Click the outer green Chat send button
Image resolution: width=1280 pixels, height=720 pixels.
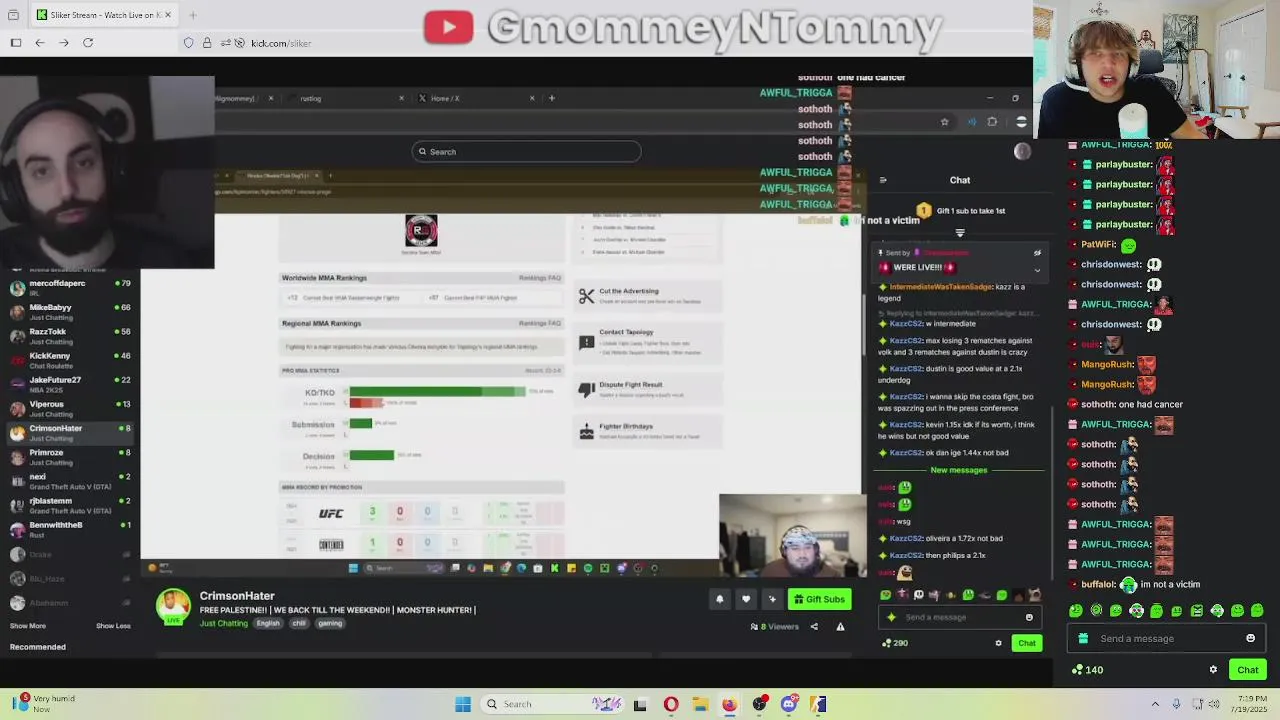coord(1248,670)
